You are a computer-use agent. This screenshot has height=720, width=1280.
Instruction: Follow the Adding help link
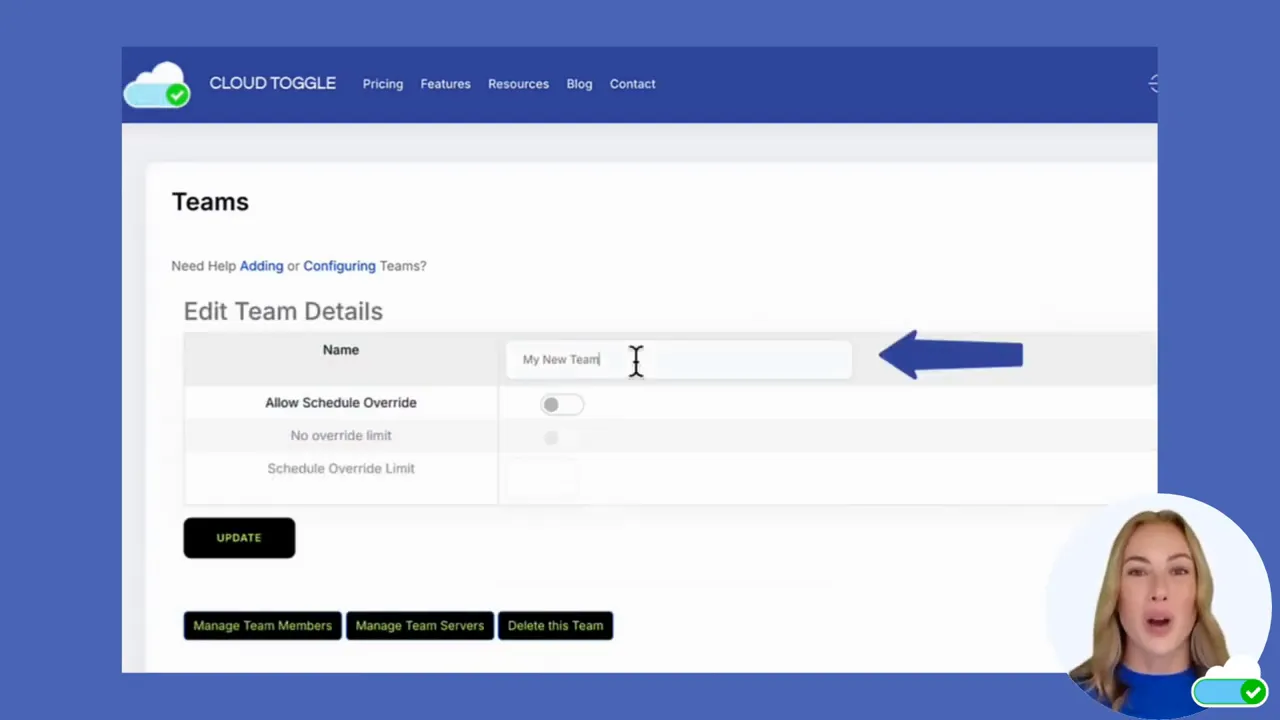pyautogui.click(x=261, y=265)
